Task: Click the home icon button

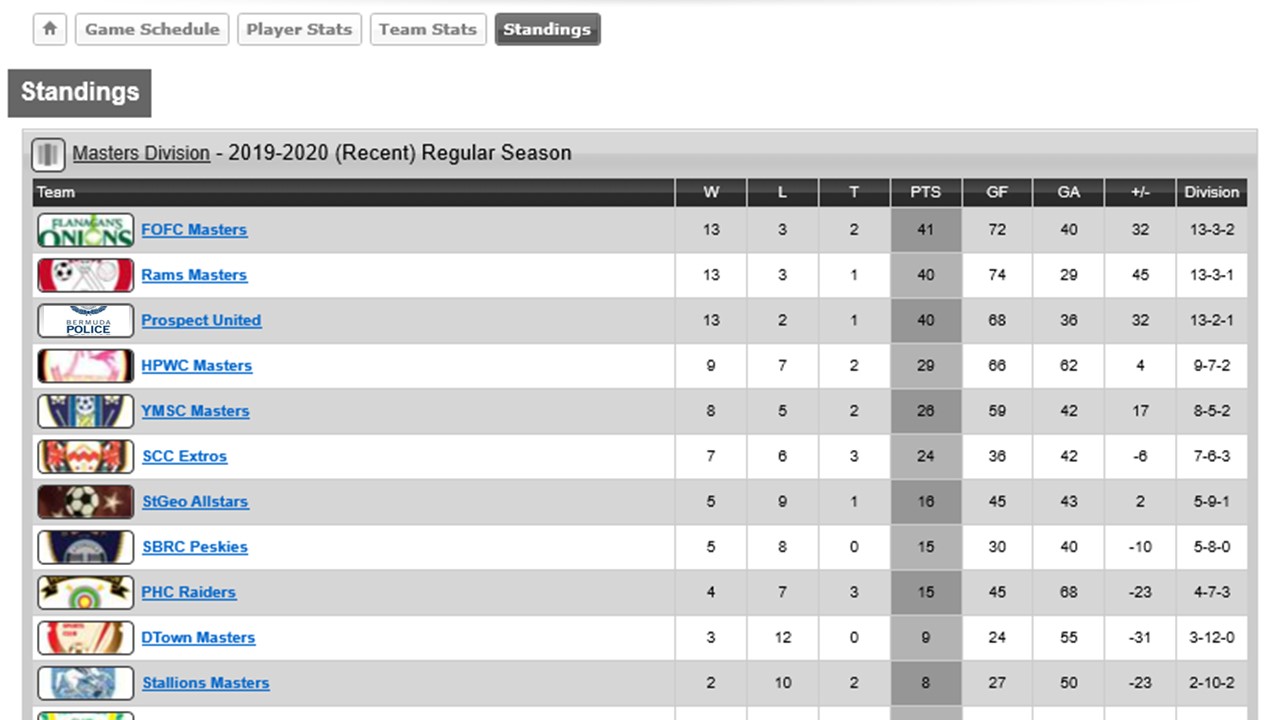Action: (49, 30)
